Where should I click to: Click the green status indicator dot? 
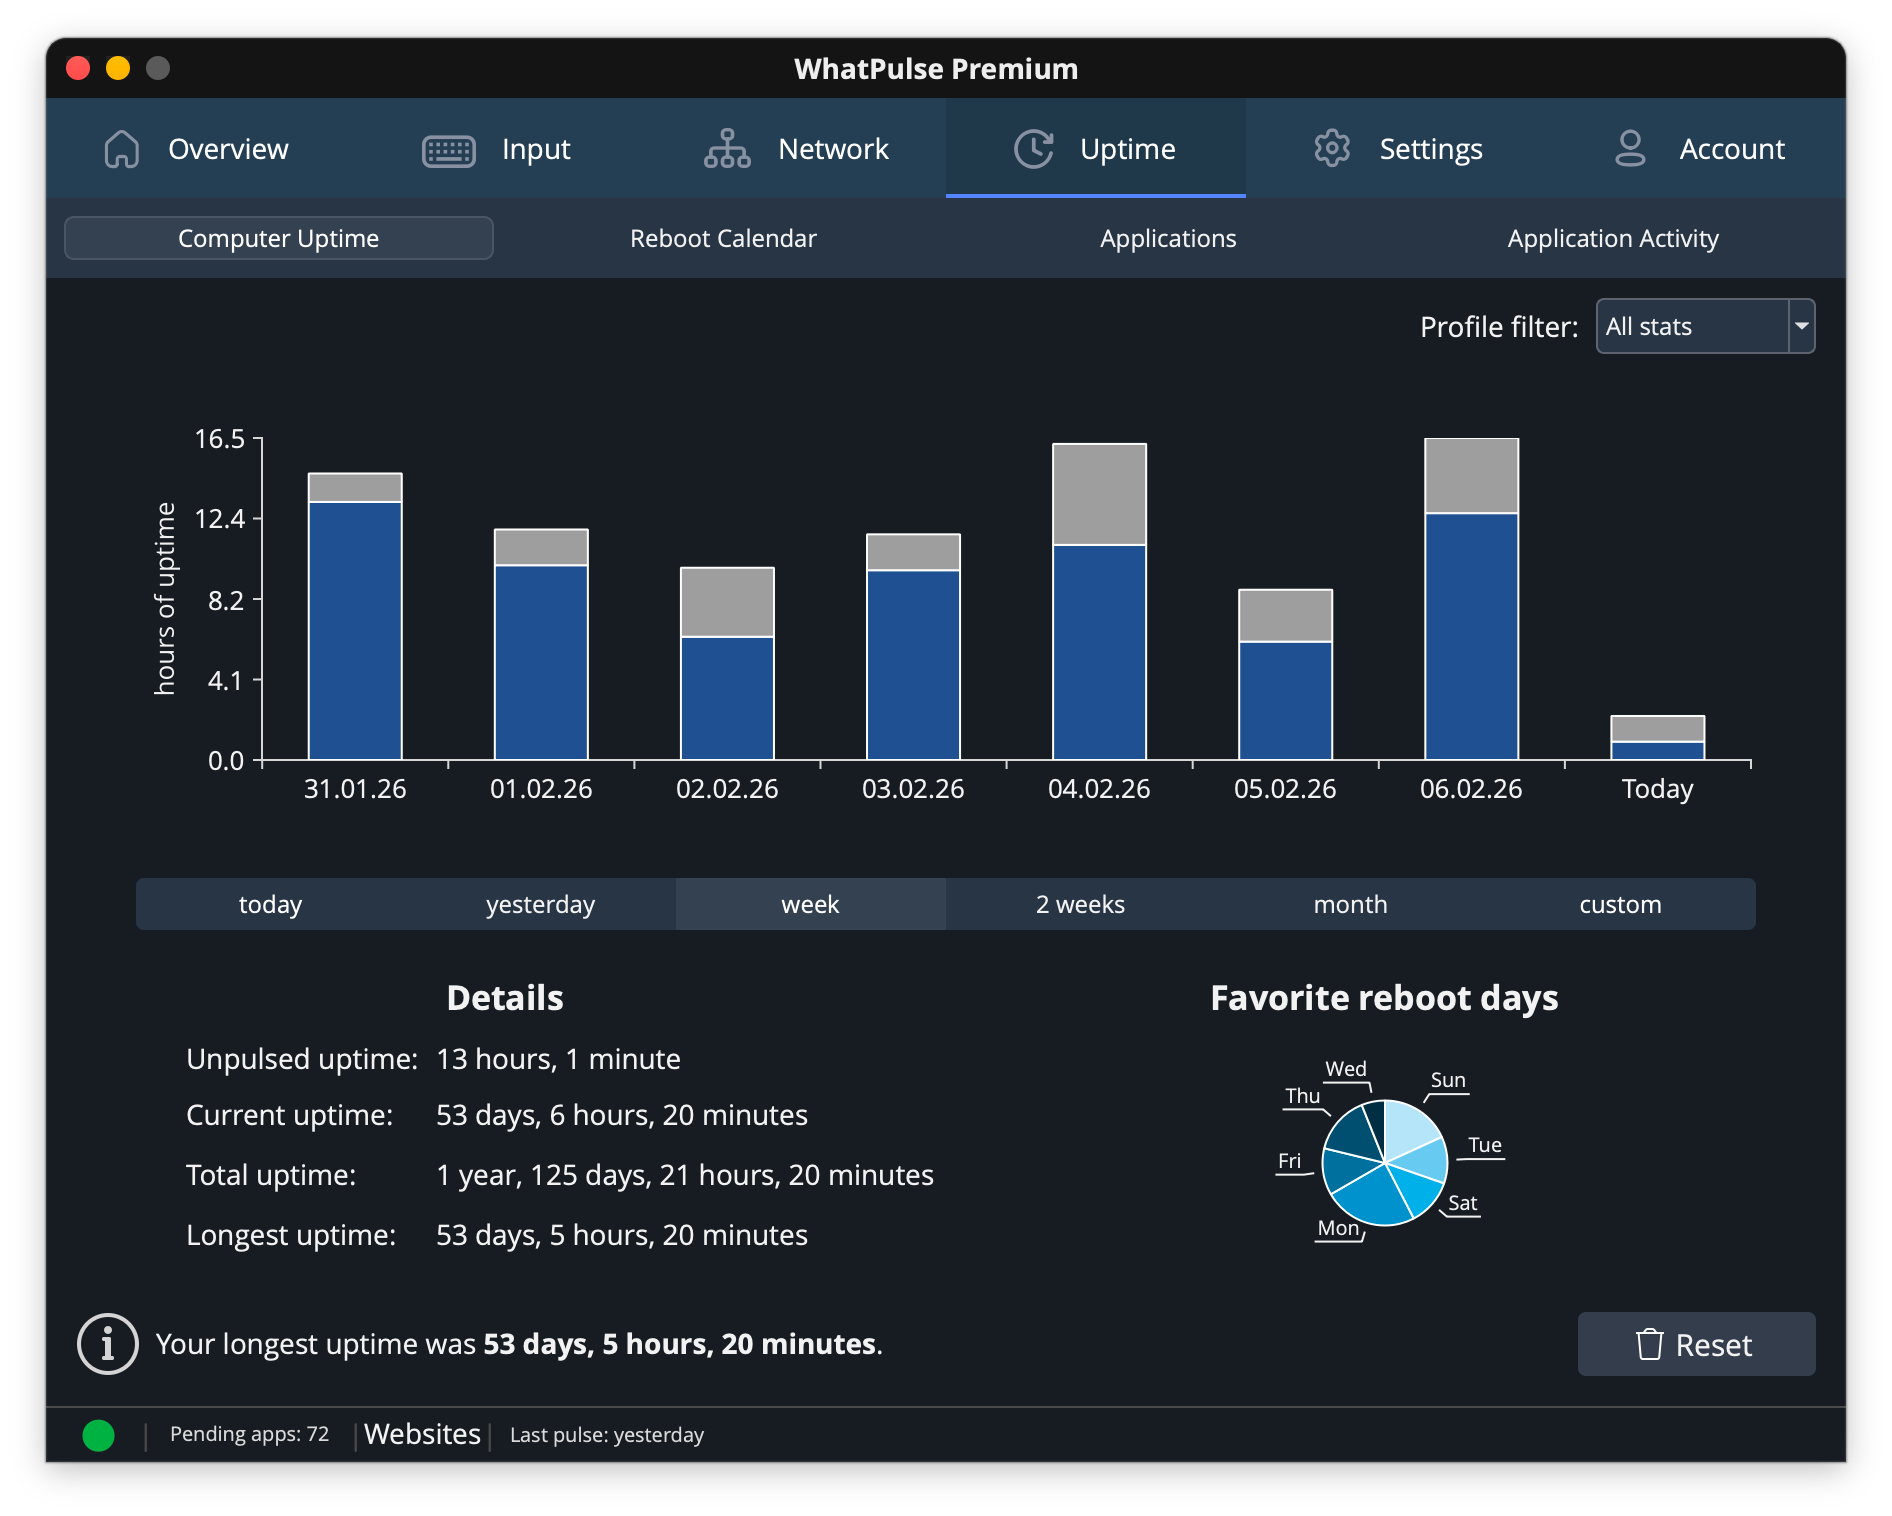pyautogui.click(x=98, y=1435)
